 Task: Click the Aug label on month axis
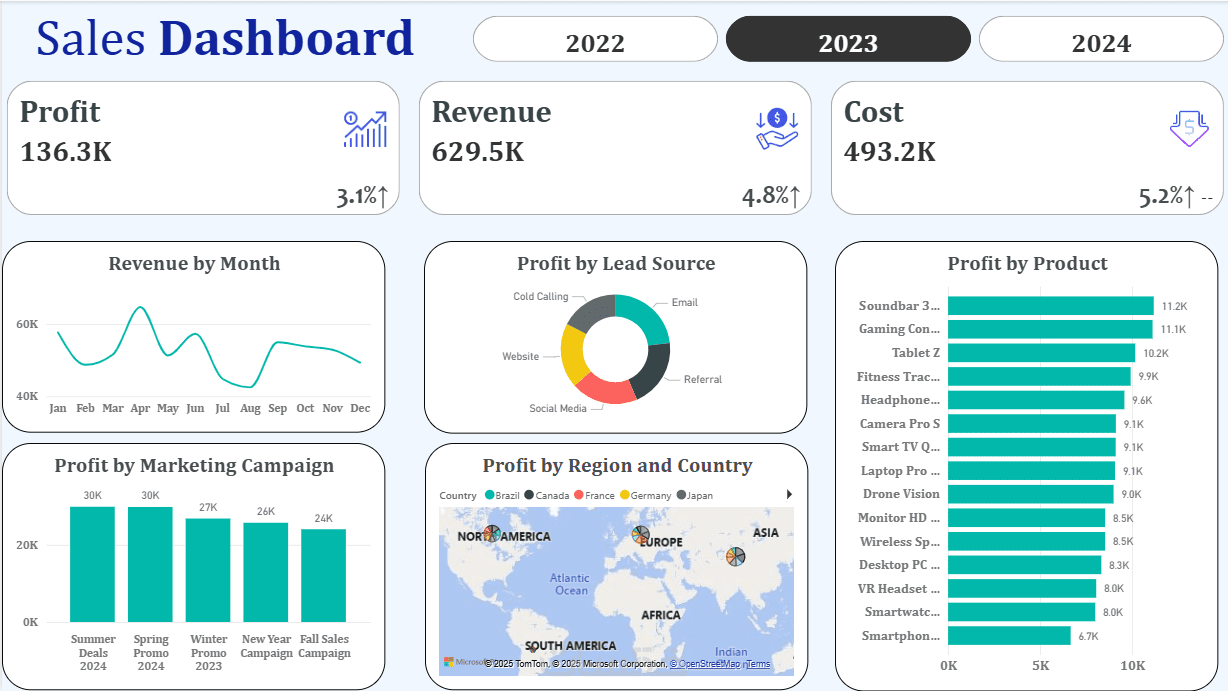(250, 408)
